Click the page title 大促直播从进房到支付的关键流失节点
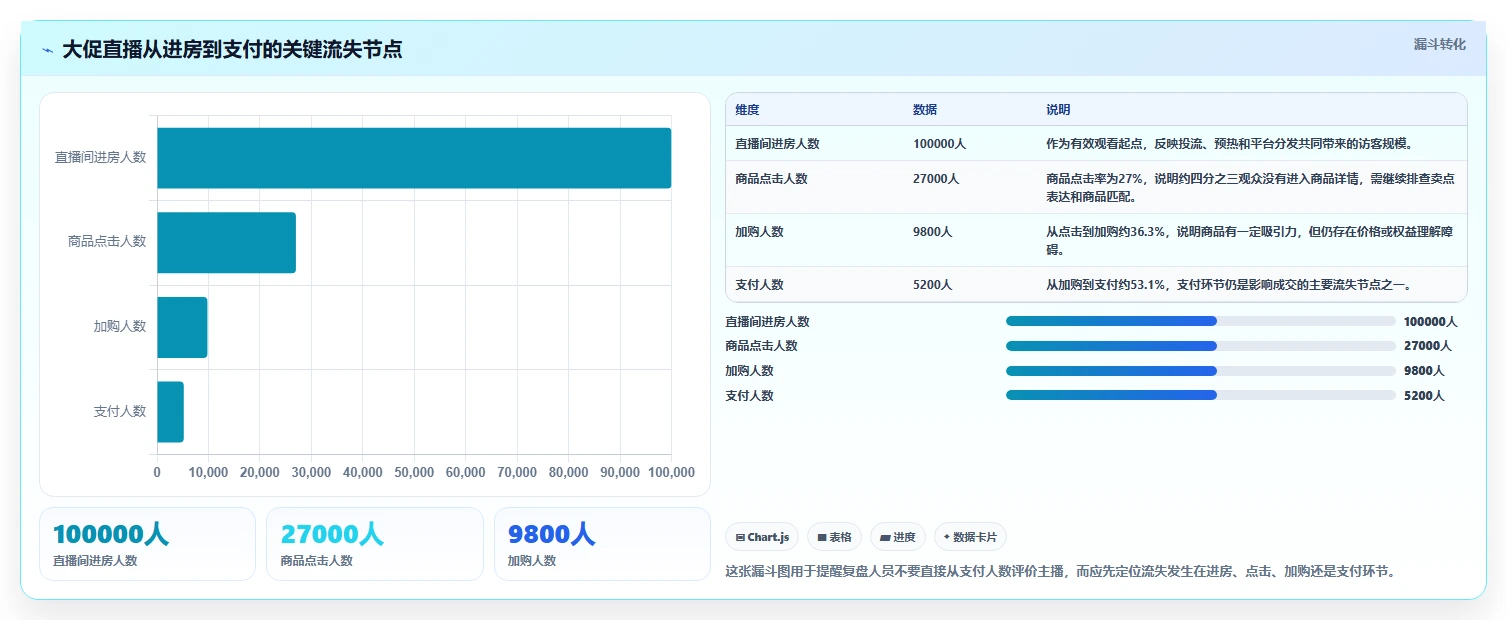The width and height of the screenshot is (1507, 620). (232, 49)
